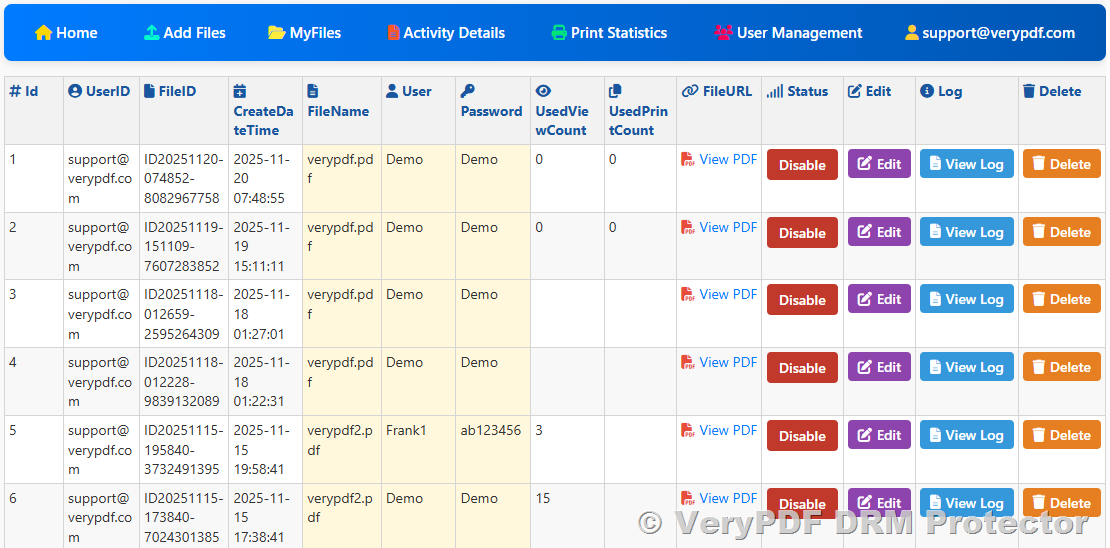Click the CreateDateTime column header
This screenshot has width=1110, height=548.
pyautogui.click(x=263, y=111)
